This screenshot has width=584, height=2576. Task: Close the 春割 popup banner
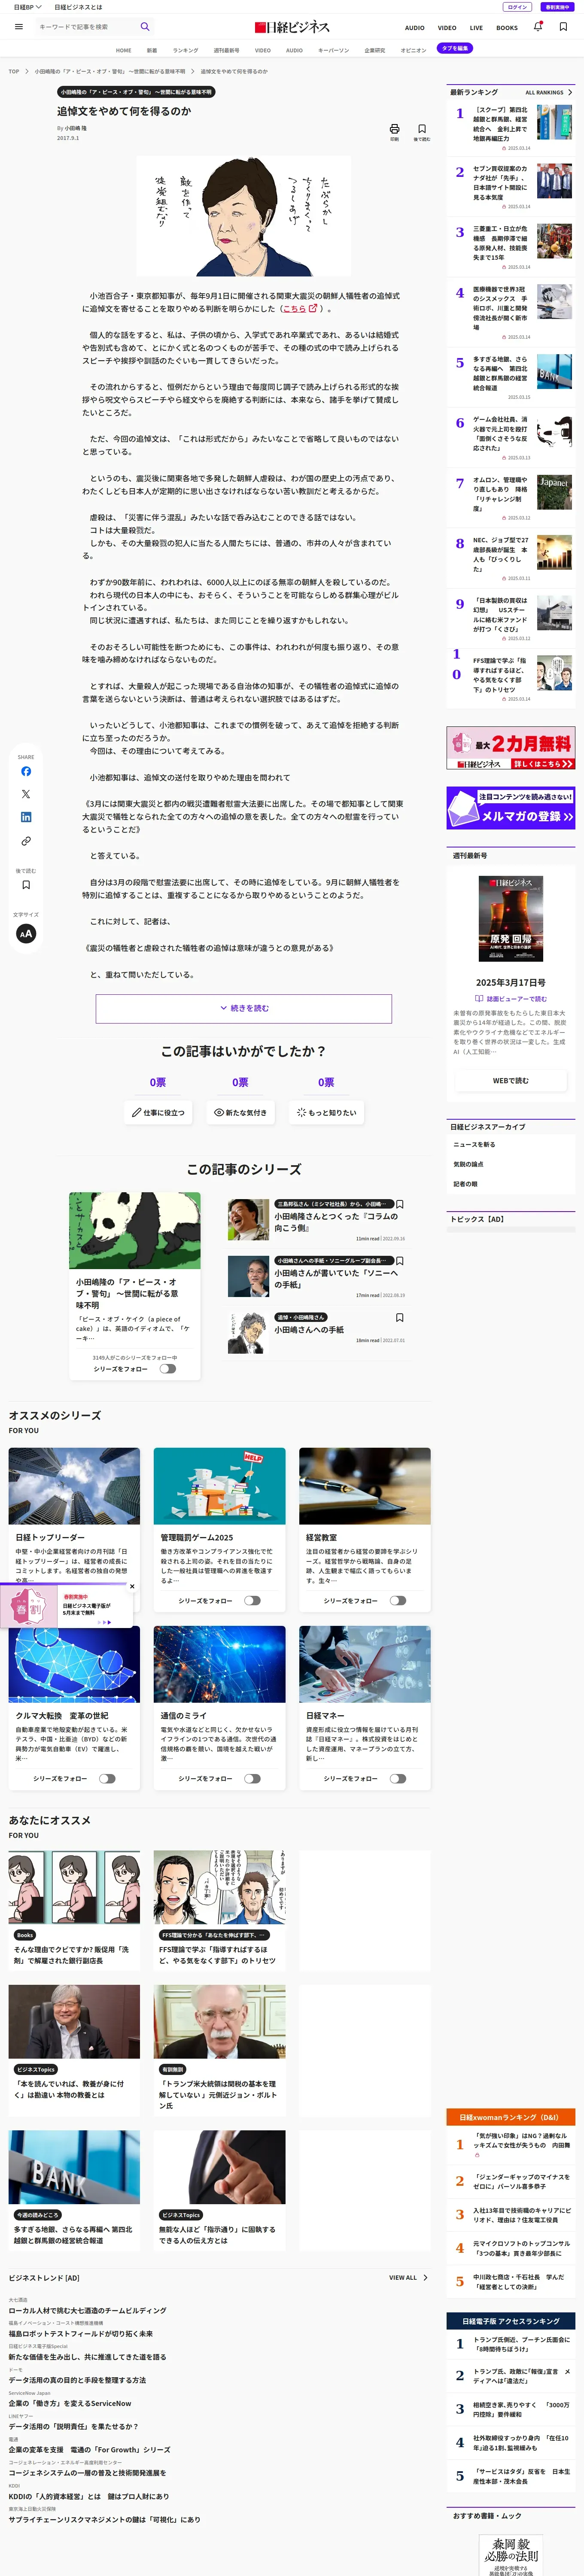tap(132, 1586)
